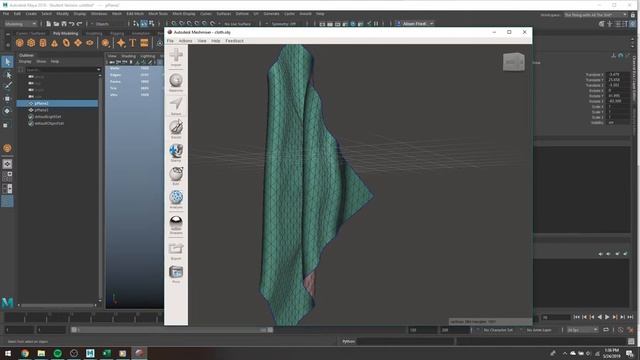Create a polygon torus from Maya shelf

(66, 43)
